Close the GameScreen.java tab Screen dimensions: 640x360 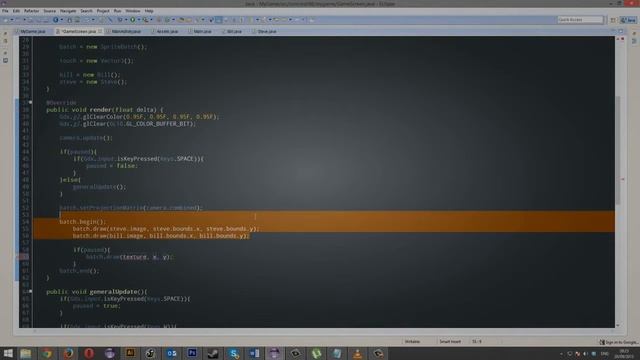coord(100,31)
